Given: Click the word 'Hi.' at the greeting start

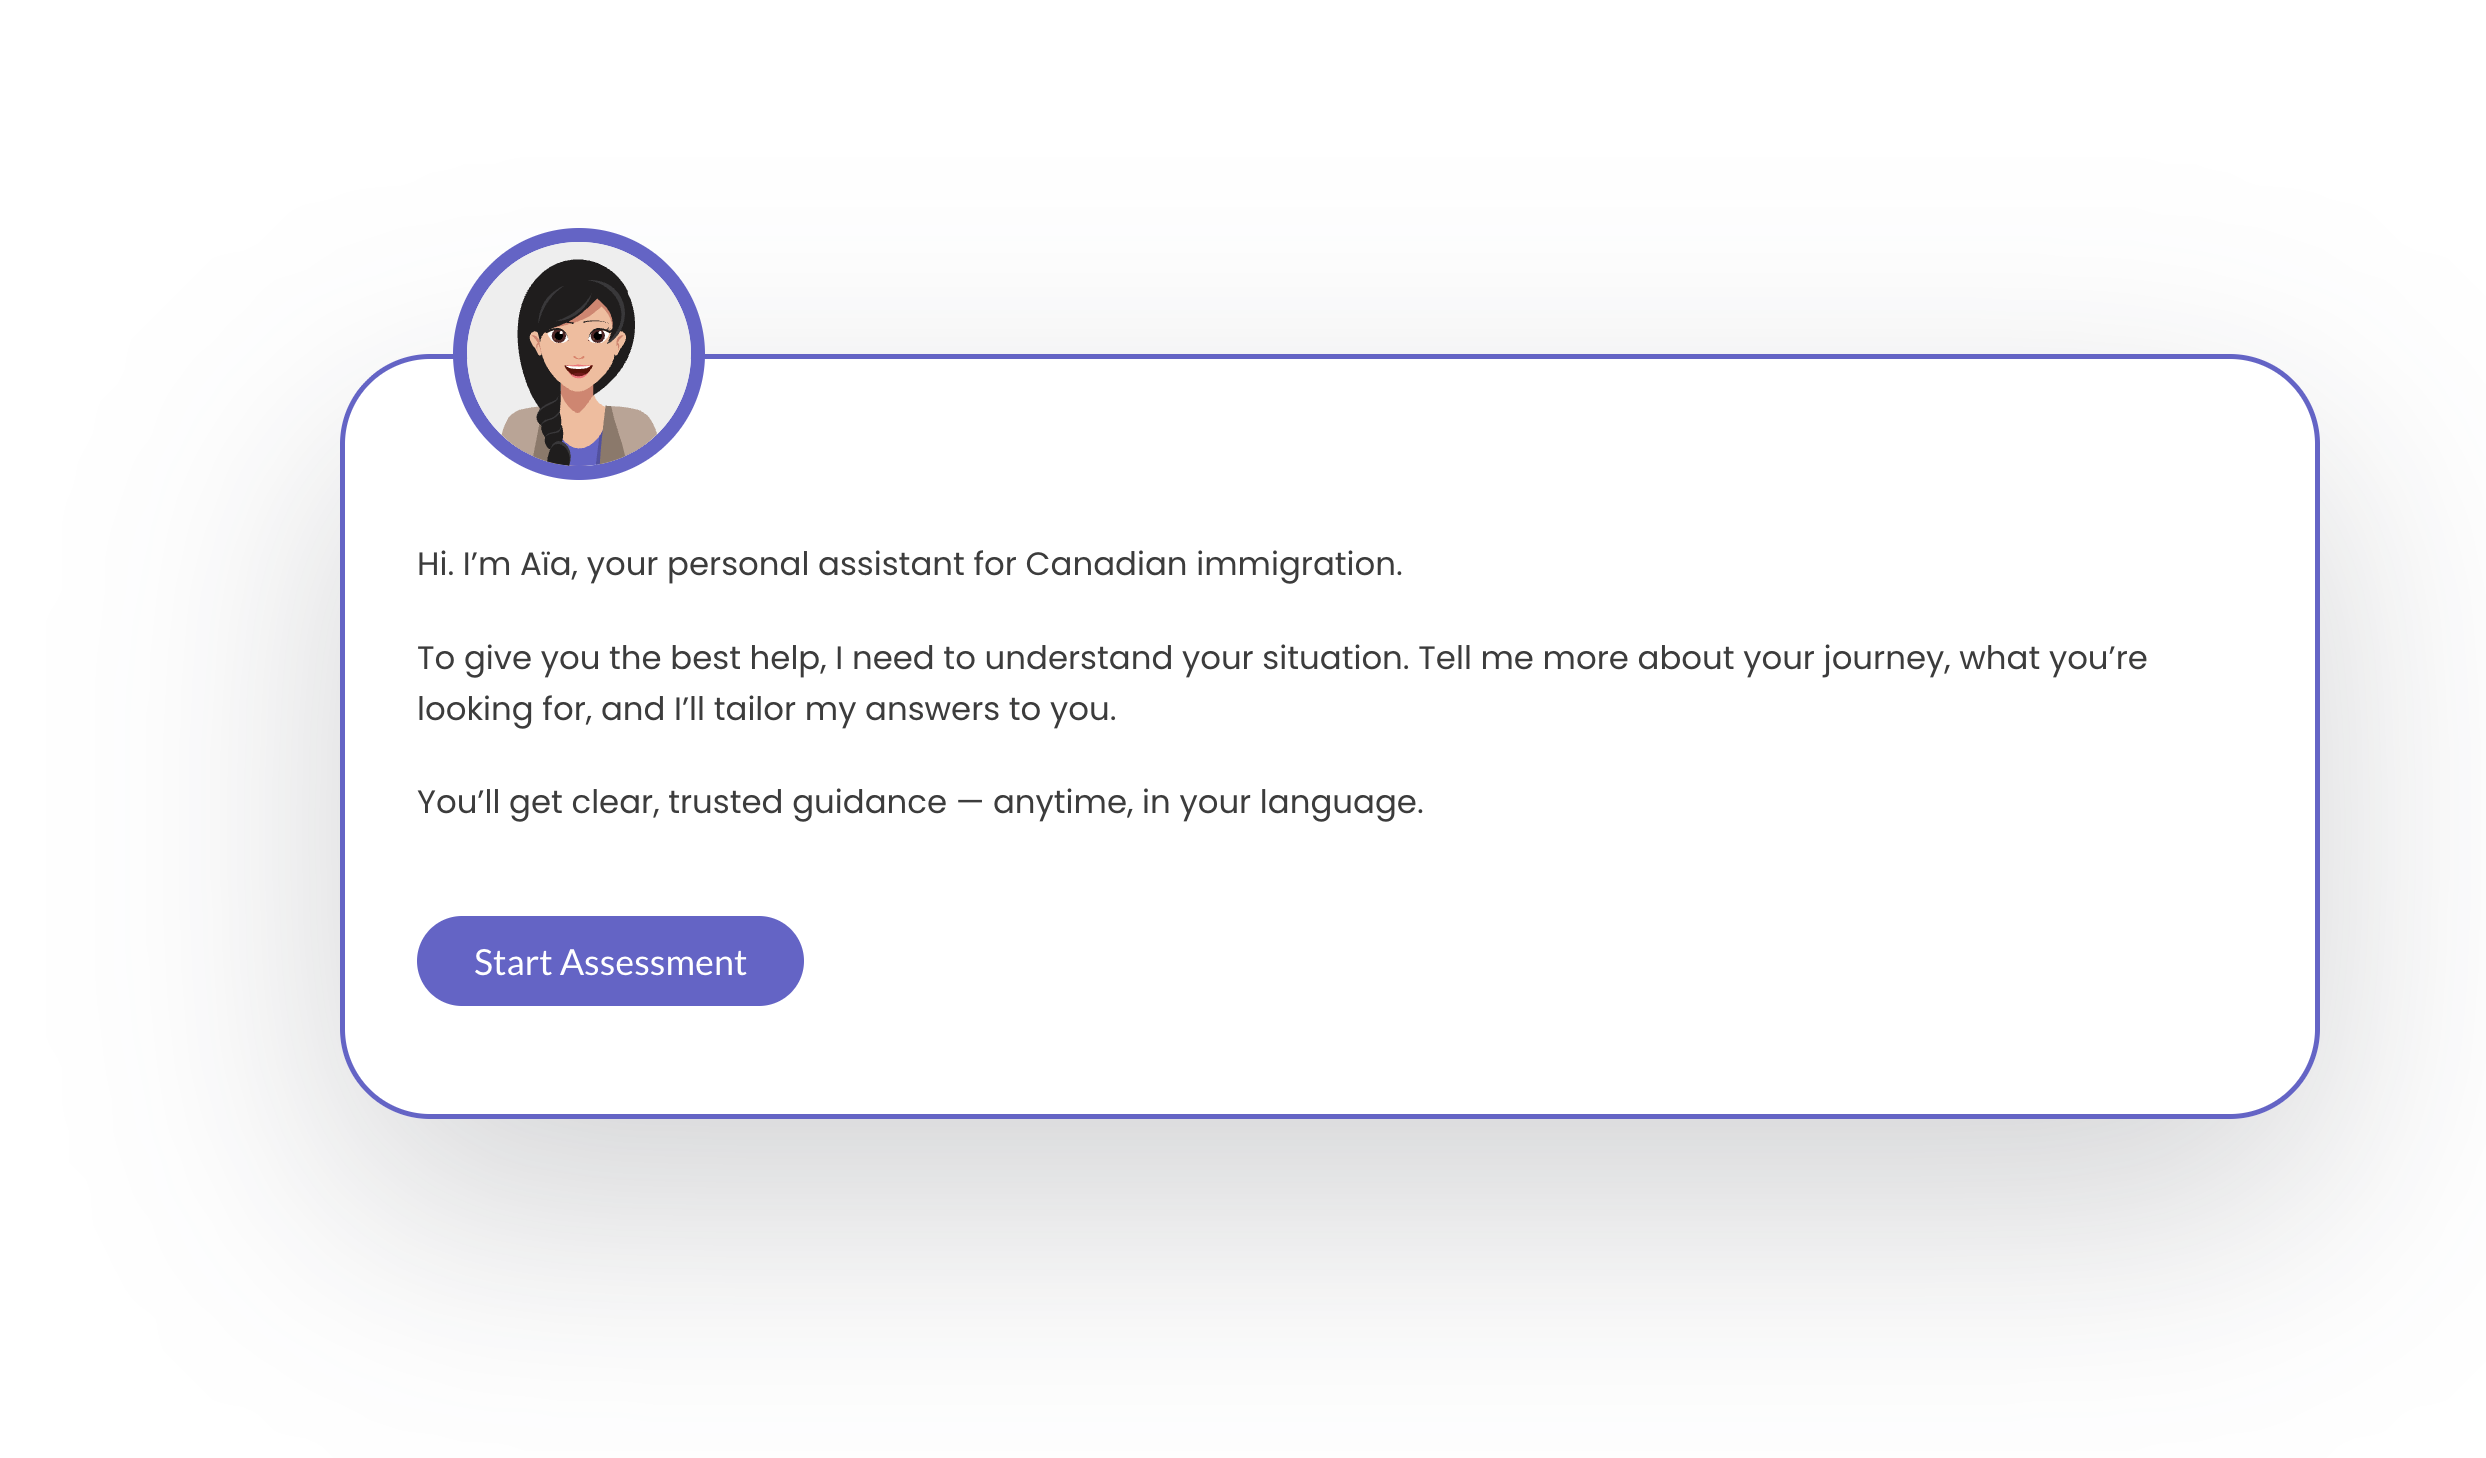Looking at the screenshot, I should [x=435, y=564].
